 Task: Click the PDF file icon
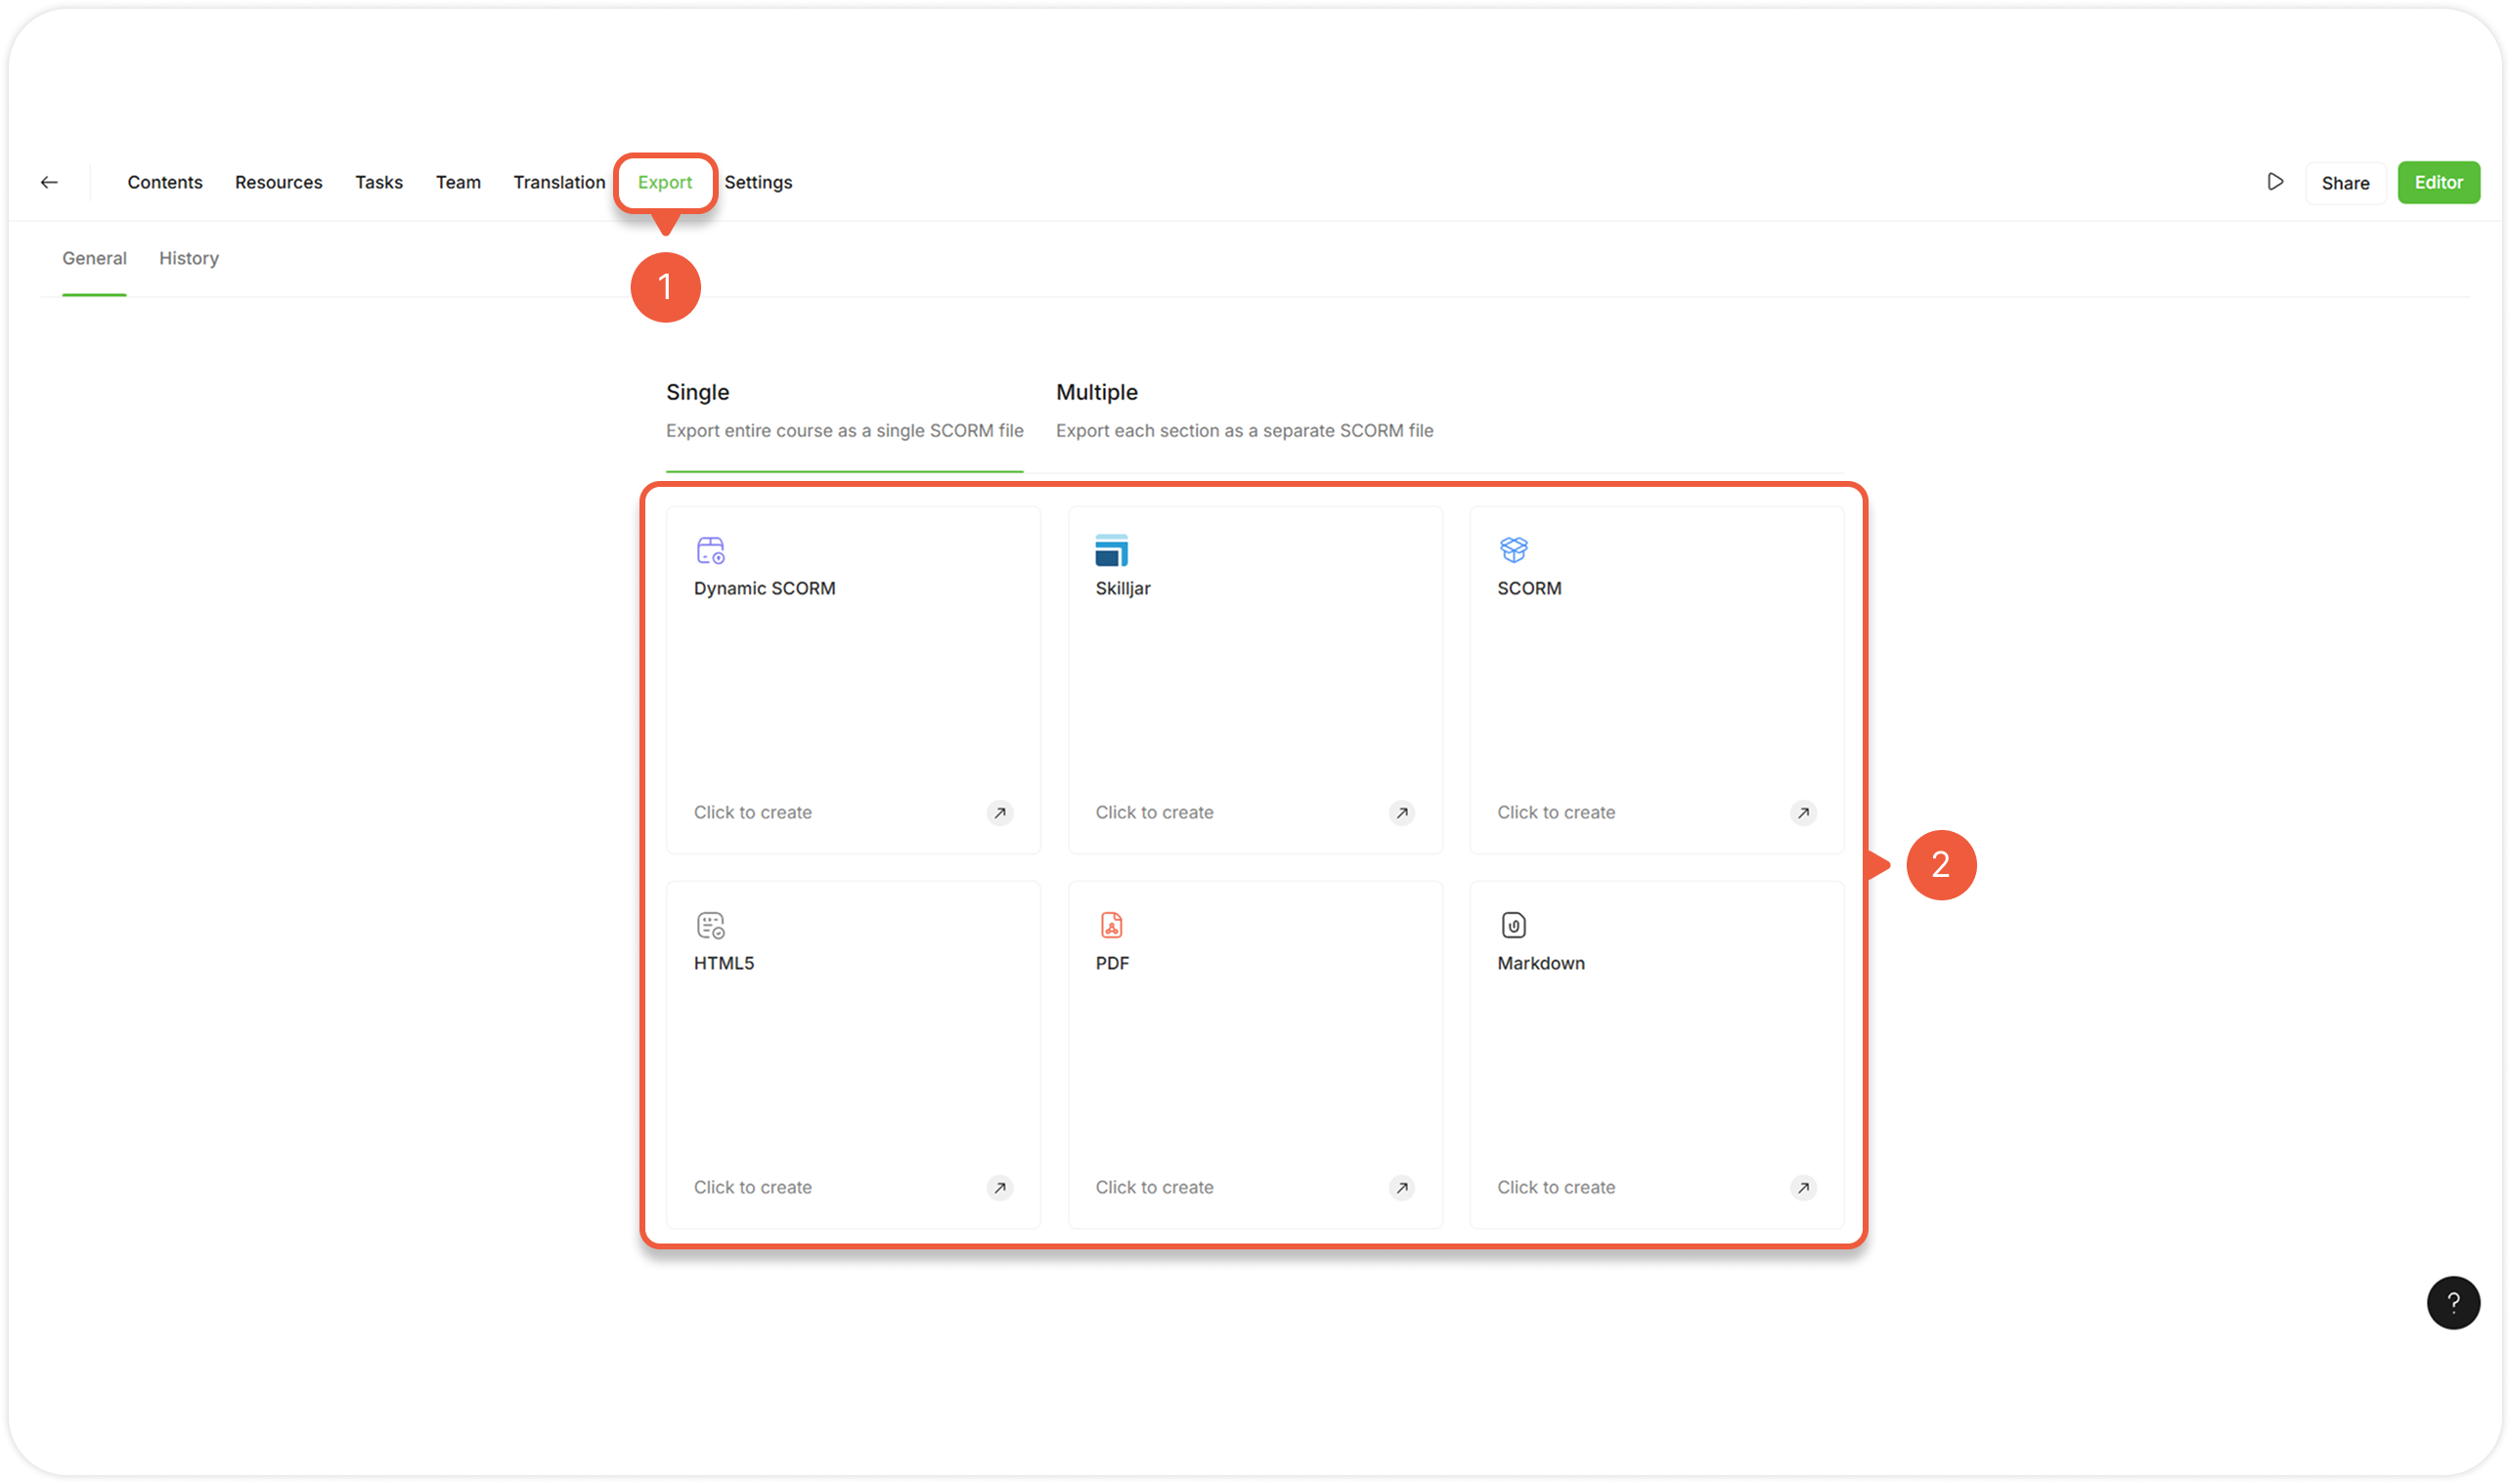point(1111,925)
